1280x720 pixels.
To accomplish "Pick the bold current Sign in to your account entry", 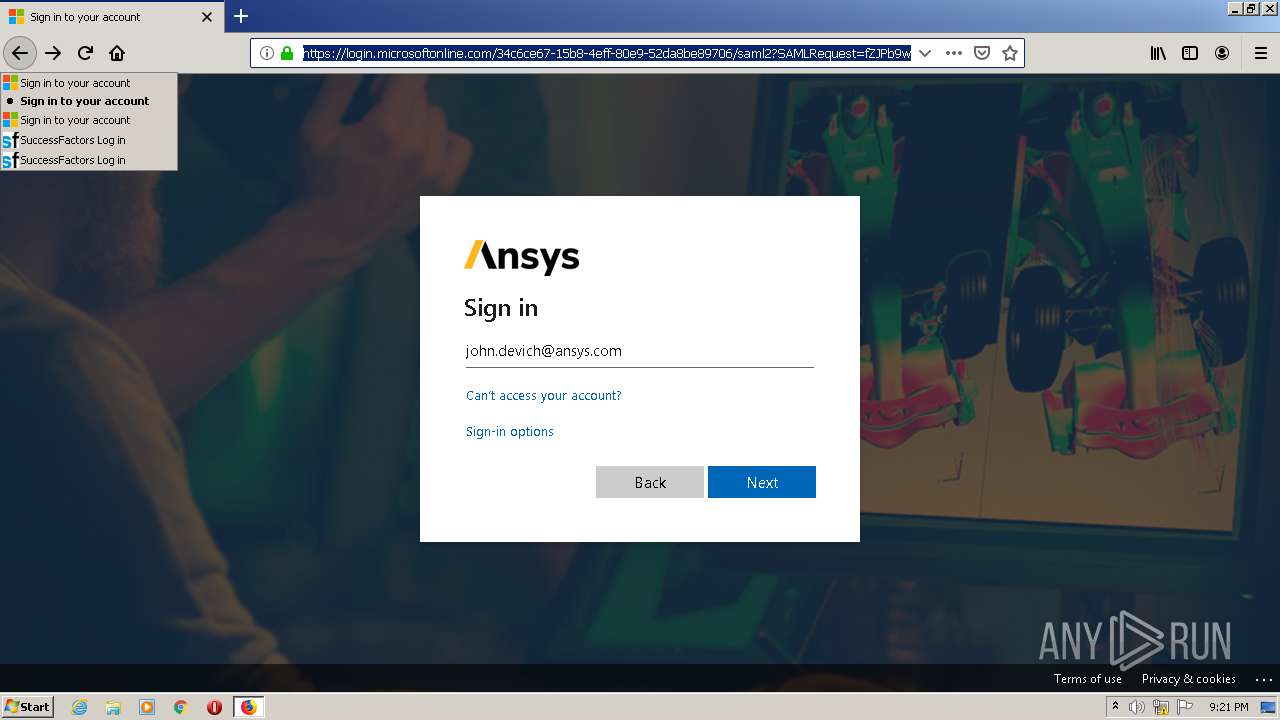I will [x=89, y=101].
